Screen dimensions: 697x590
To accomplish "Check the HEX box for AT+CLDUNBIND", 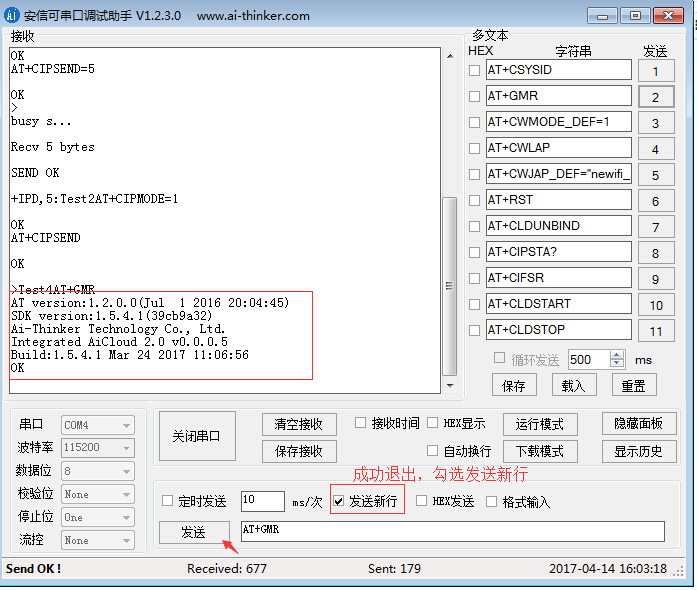I will coord(475,226).
